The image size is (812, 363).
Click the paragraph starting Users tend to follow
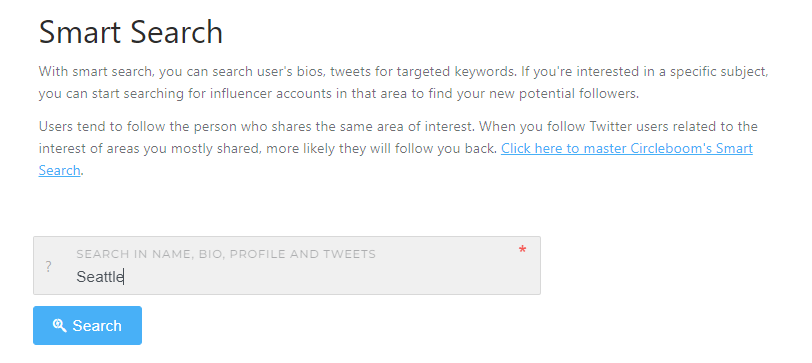pos(398,148)
